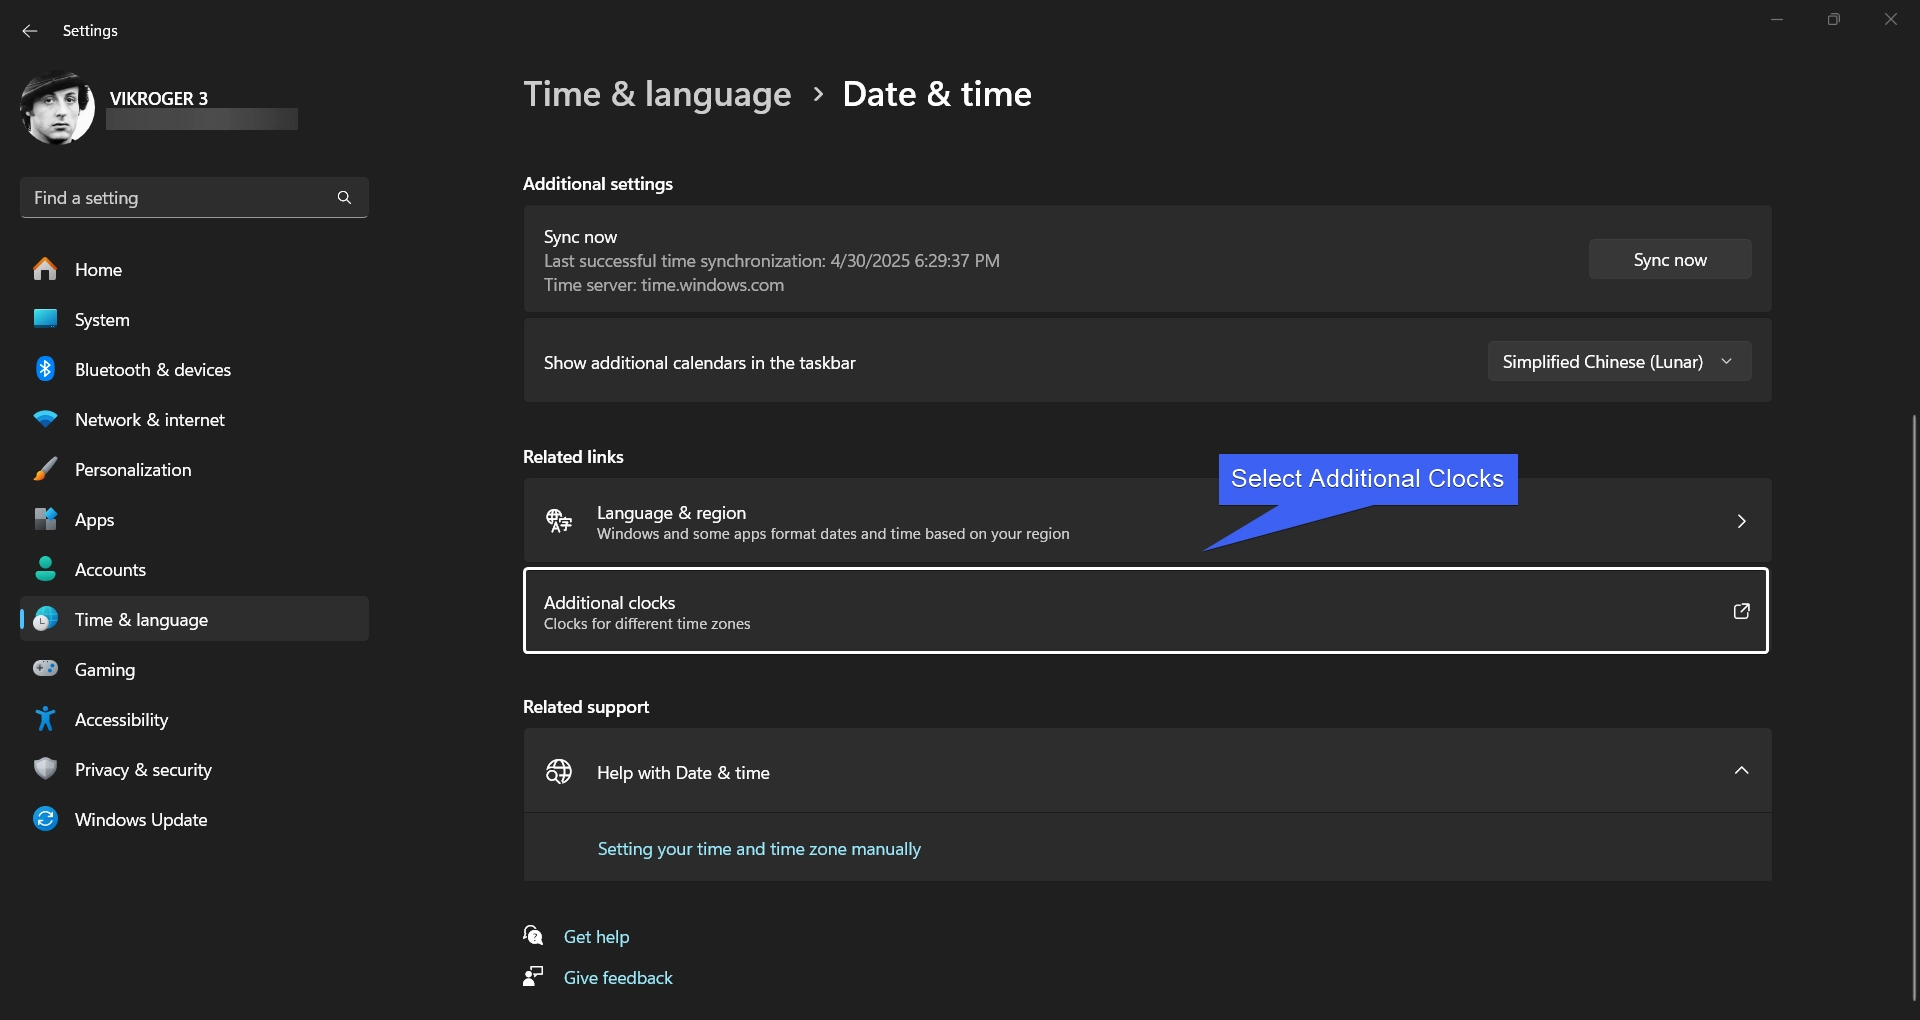
Task: Click the Get help link
Action: pyautogui.click(x=596, y=937)
